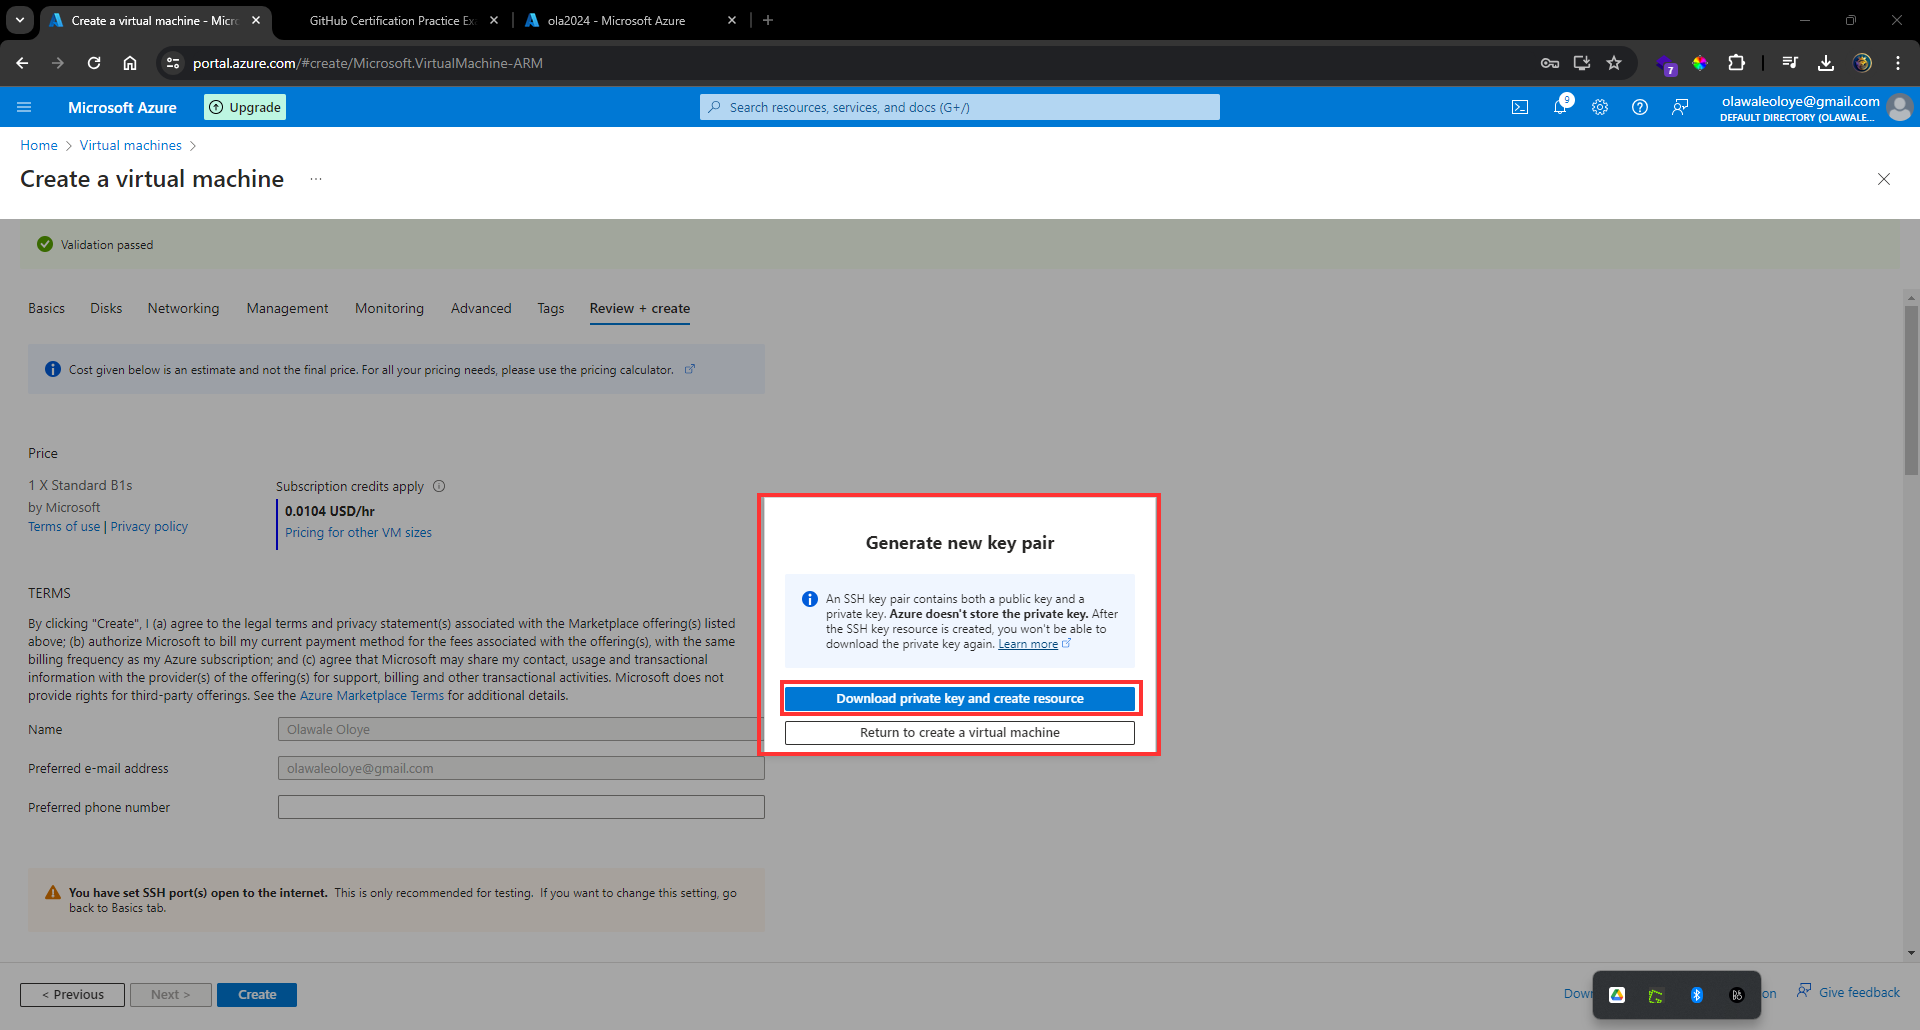Click the Microsoft Azure logo text
This screenshot has height=1030, width=1920.
click(122, 107)
